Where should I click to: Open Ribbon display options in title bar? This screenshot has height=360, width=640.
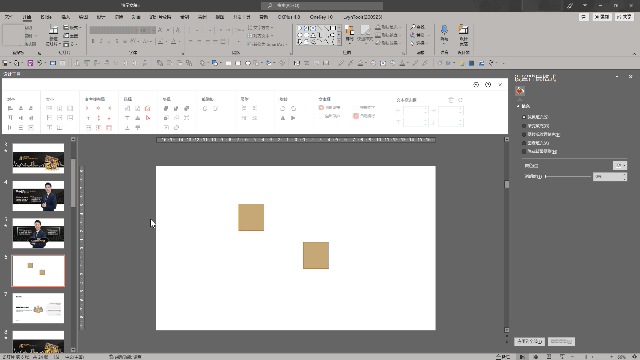585,6
